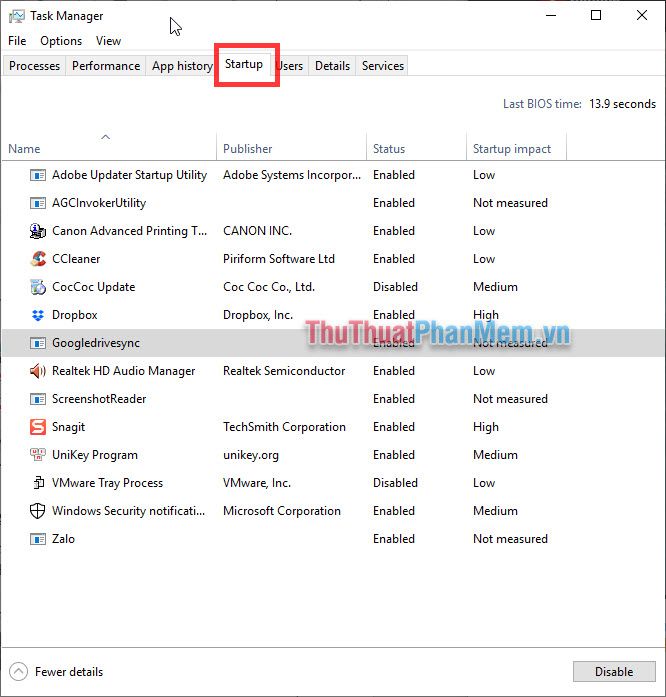
Task: Click Disabled status of VMware Tray Process
Action: point(395,483)
